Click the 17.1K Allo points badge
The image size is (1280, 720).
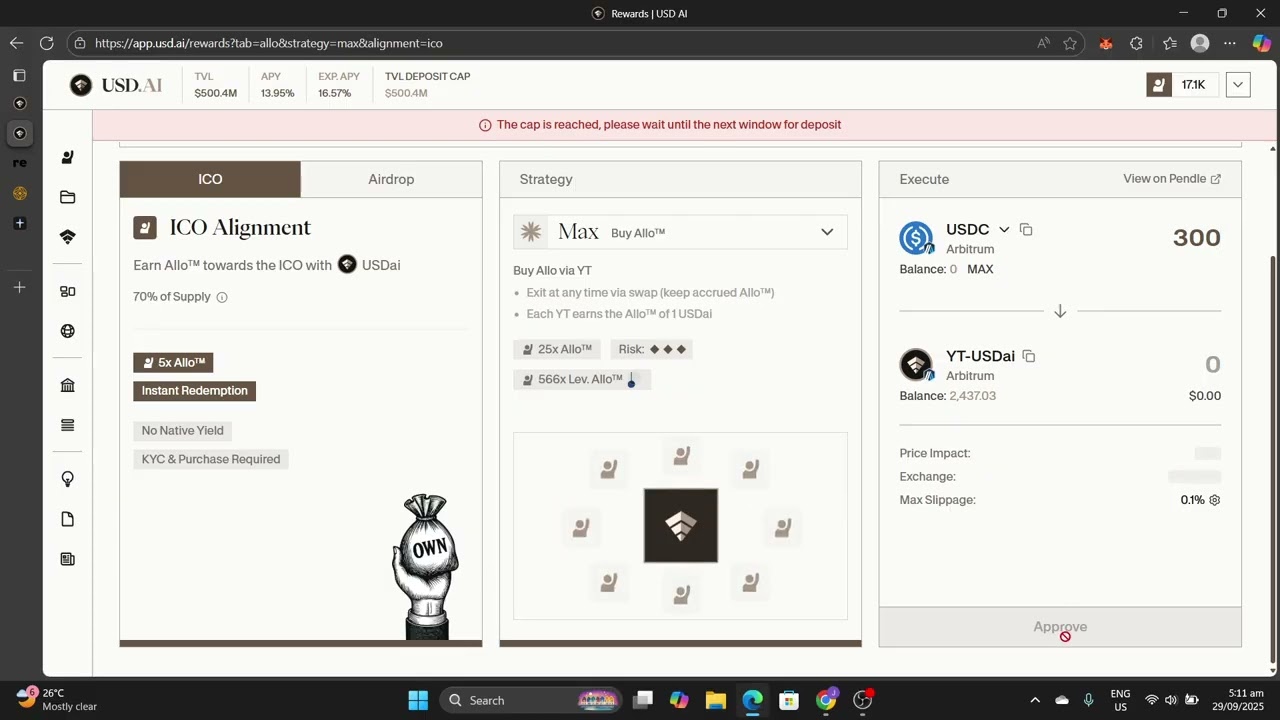point(1181,85)
